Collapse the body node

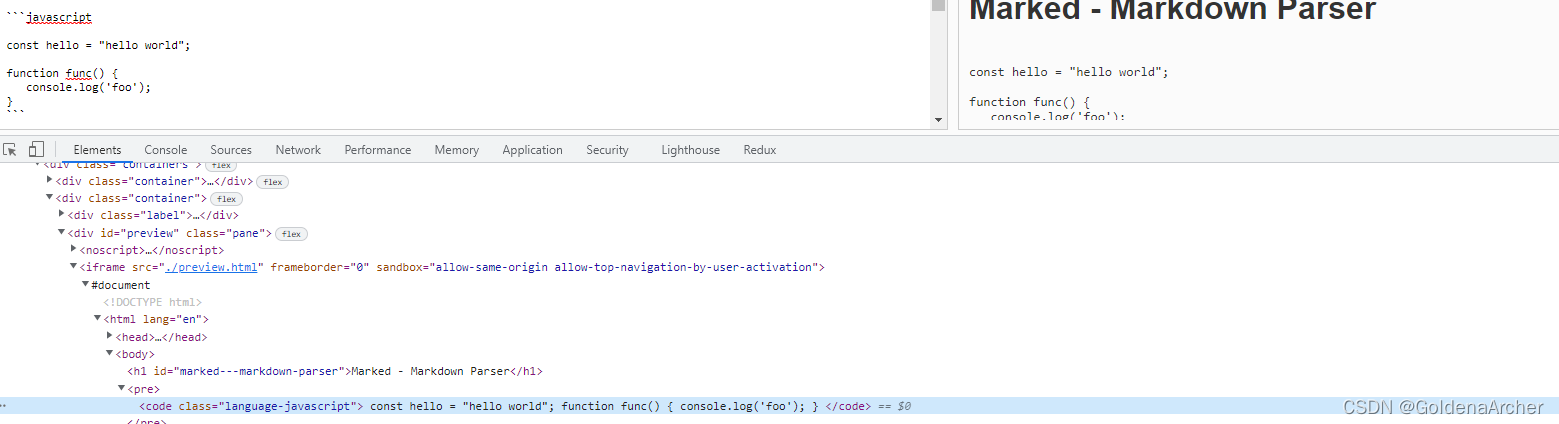click(x=110, y=354)
